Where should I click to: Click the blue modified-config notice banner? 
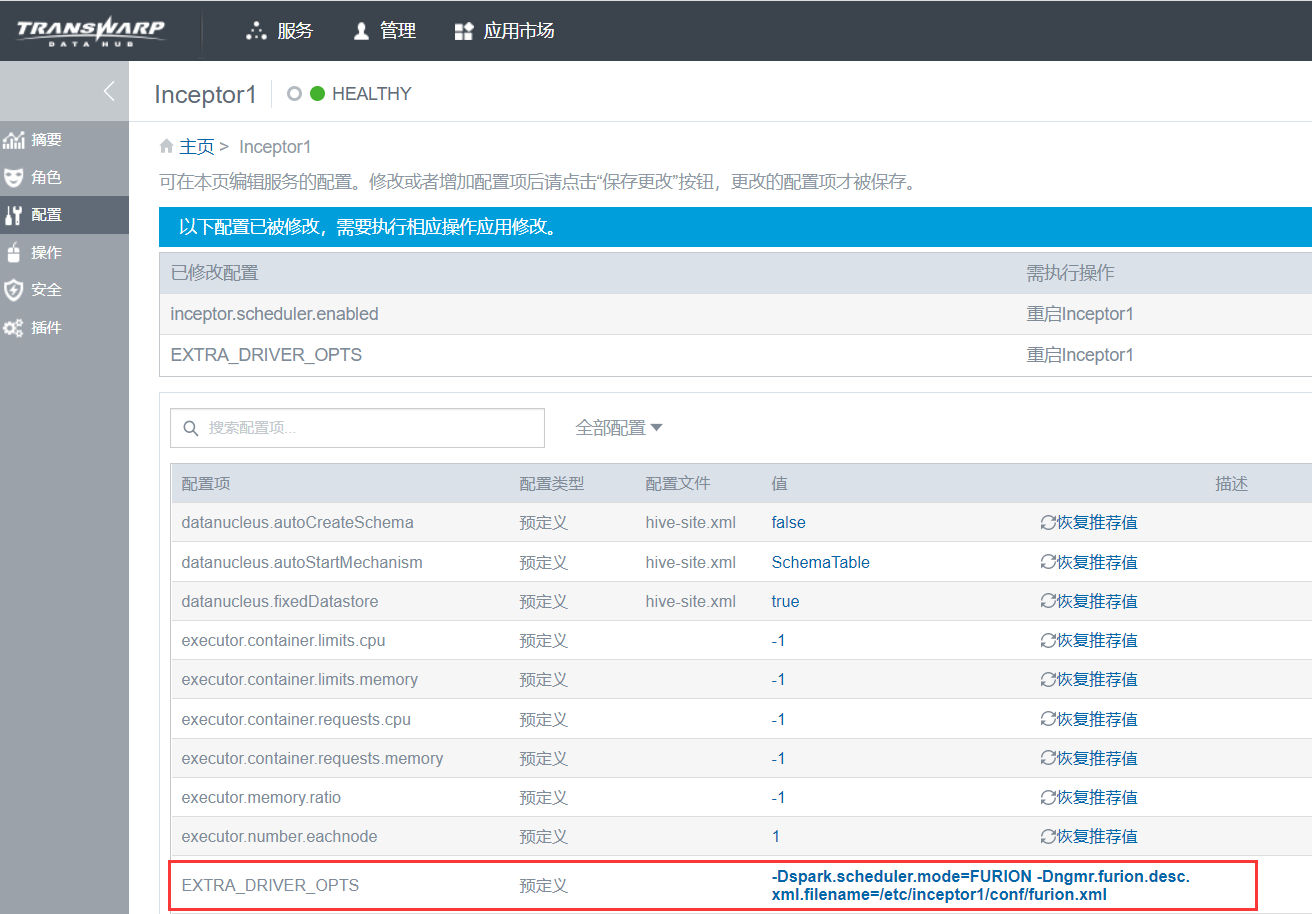735,227
